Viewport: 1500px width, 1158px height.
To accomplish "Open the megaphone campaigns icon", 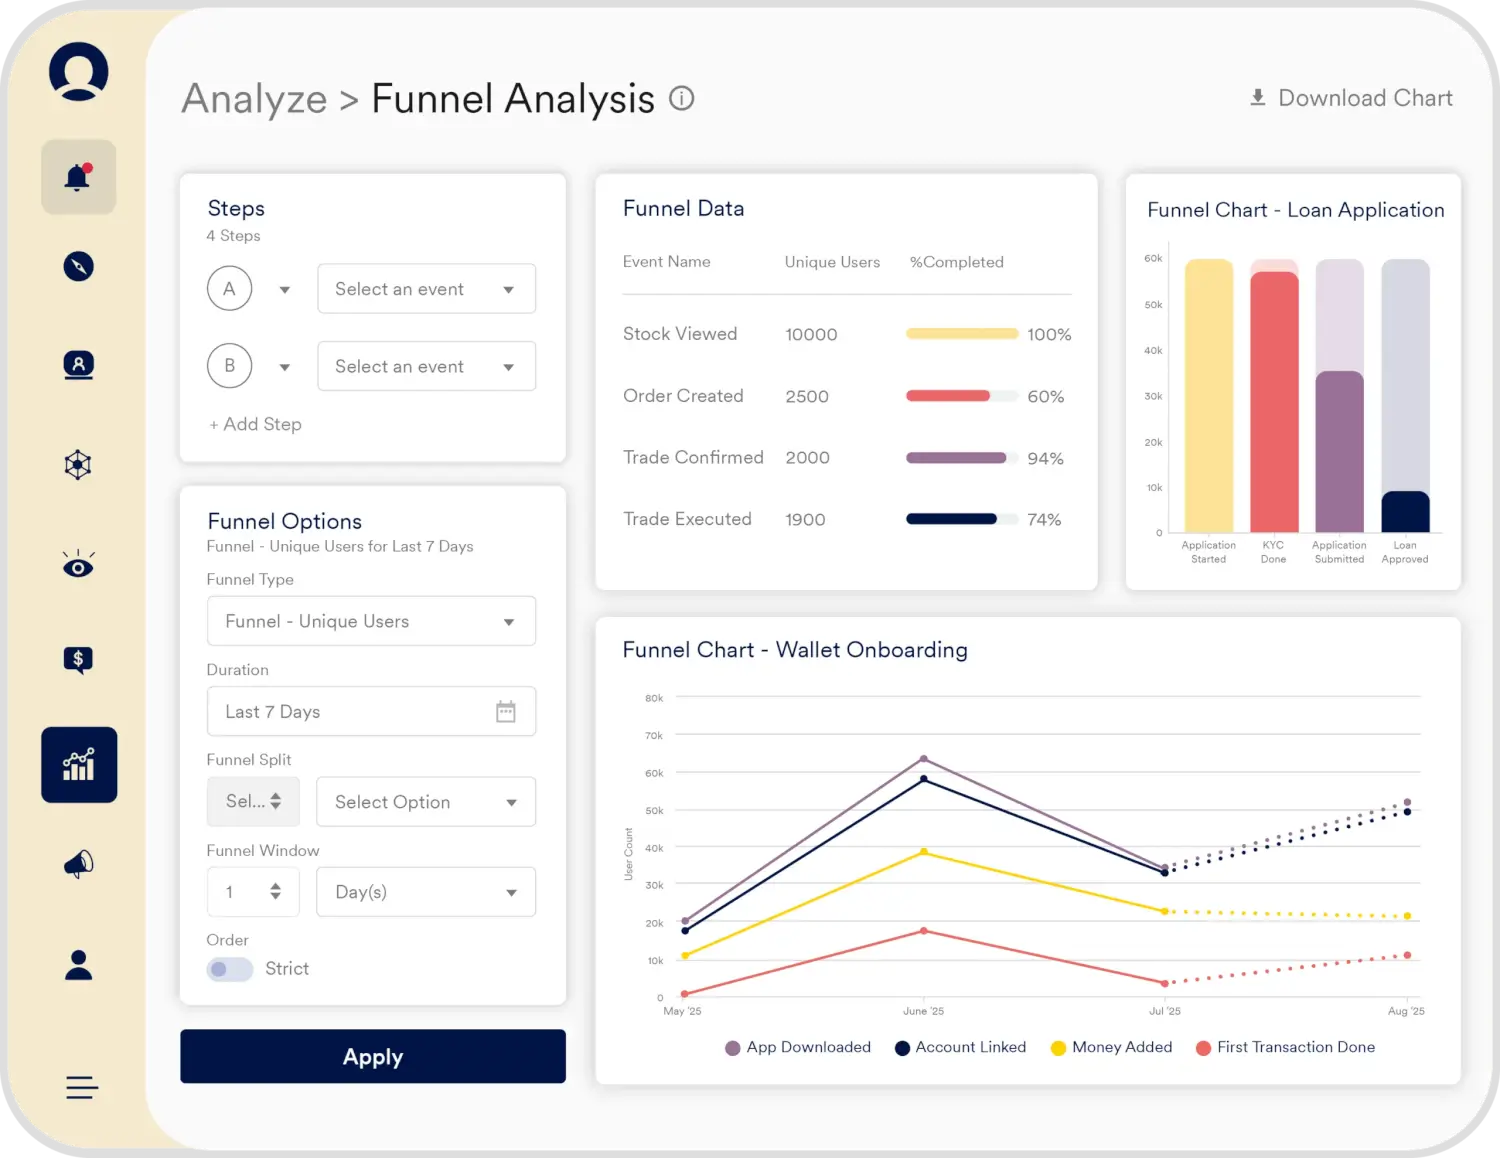I will 78,864.
